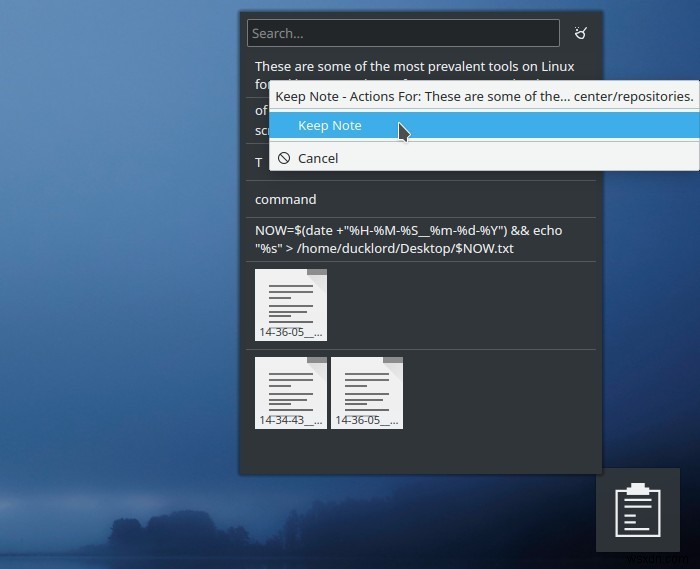Click the 'Keep Note - Actions For' popup title

pyautogui.click(x=484, y=96)
